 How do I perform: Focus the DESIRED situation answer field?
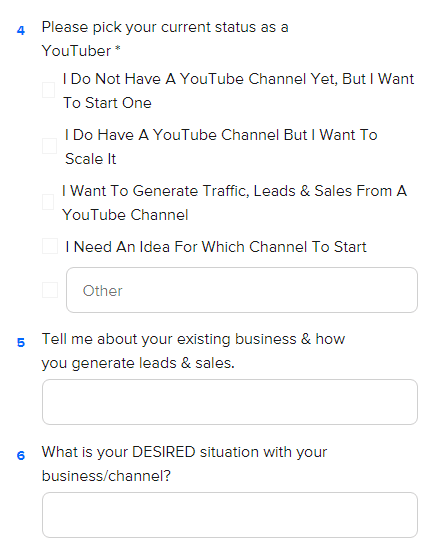coord(230,515)
